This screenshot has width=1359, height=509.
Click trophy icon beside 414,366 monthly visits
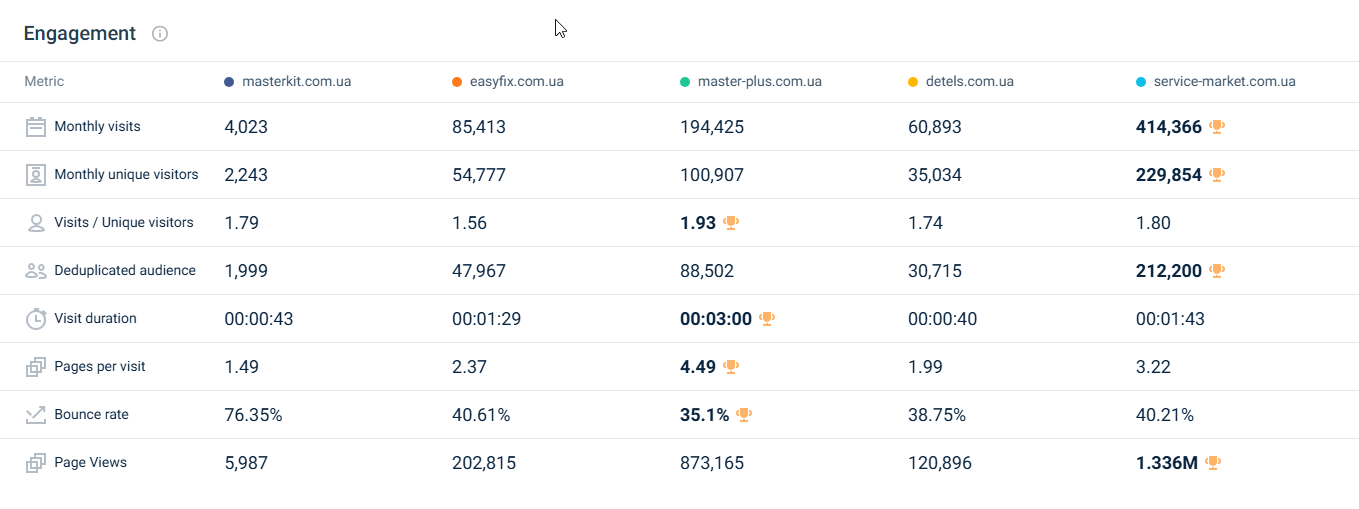1217,127
